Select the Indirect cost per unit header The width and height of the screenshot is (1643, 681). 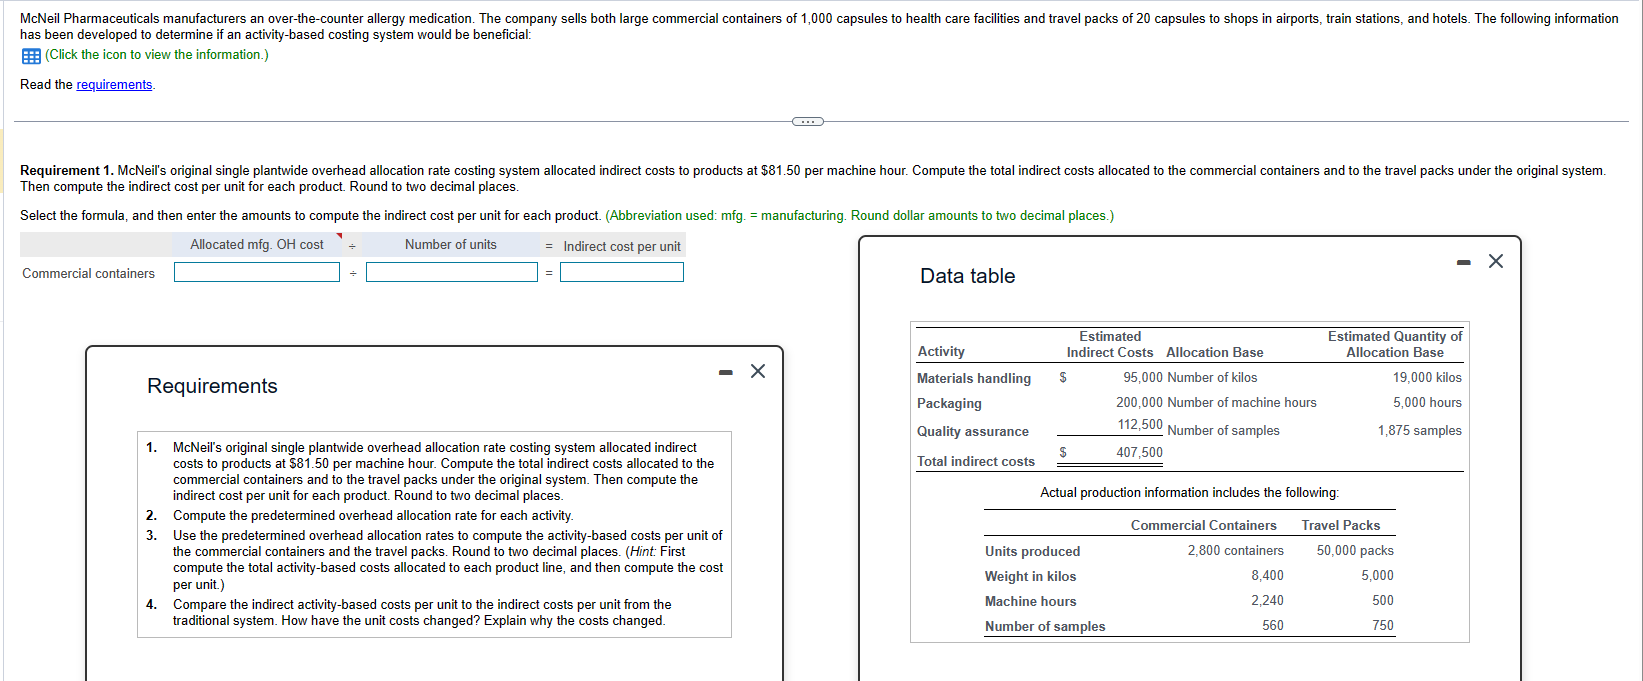622,246
